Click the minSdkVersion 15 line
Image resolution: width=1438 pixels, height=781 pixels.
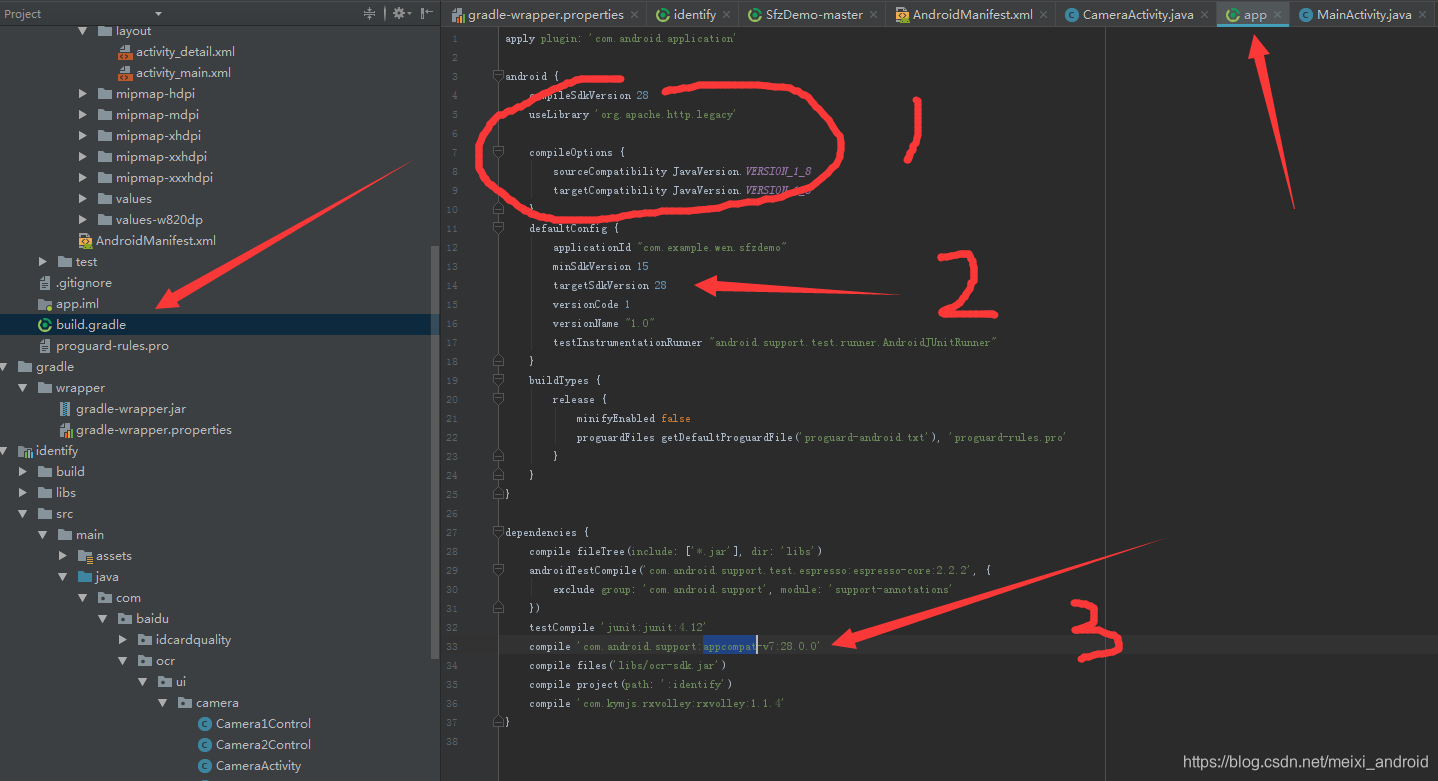600,266
